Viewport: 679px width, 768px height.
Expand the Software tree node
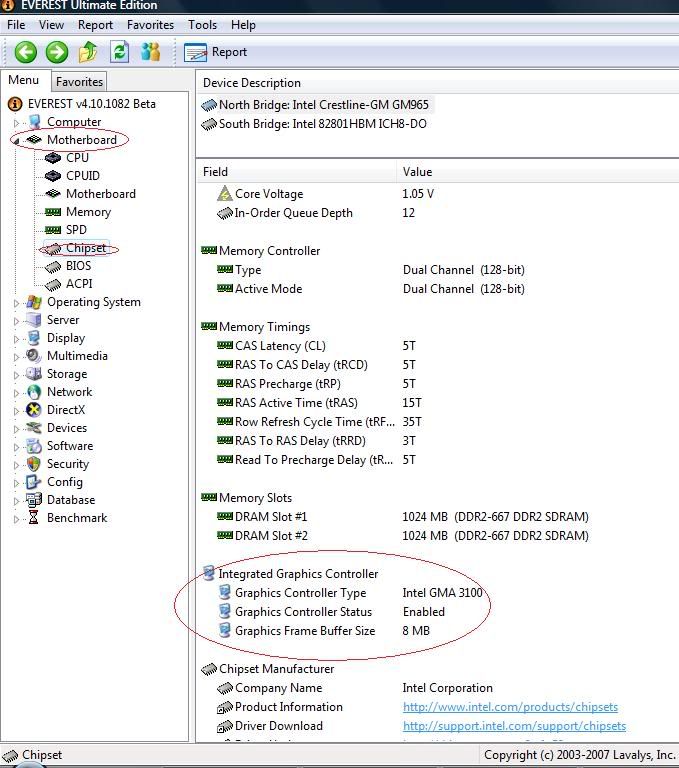click(x=16, y=447)
